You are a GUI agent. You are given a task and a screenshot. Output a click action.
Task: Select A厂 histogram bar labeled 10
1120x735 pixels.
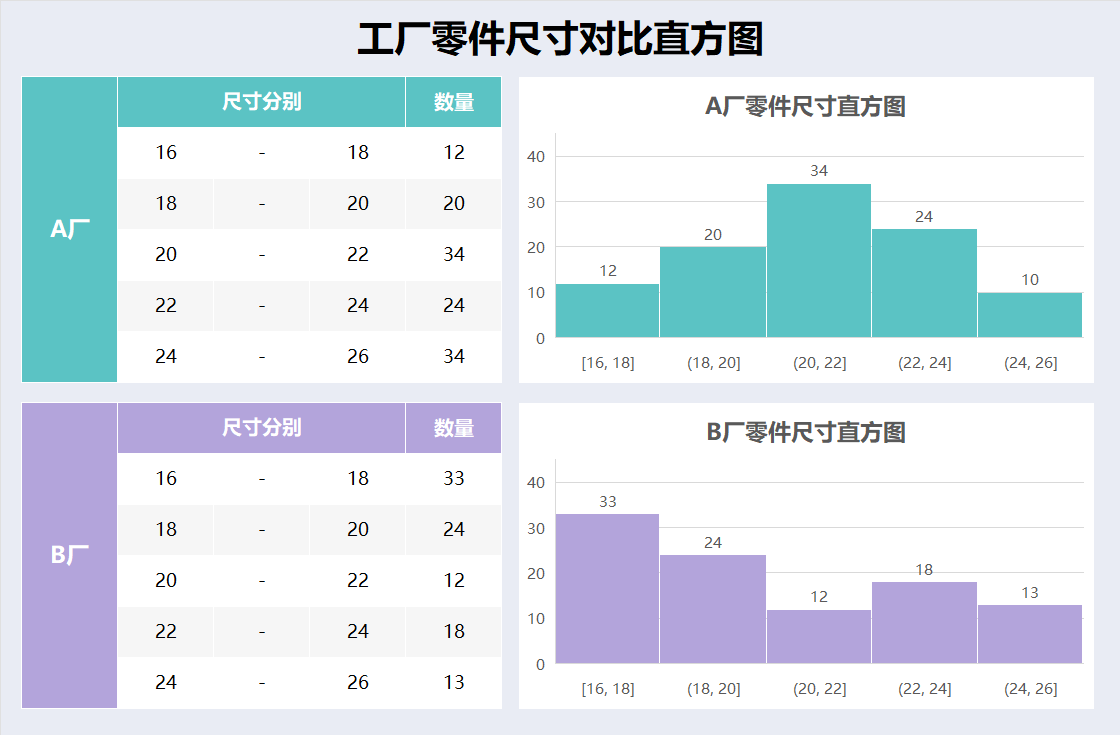[x=1029, y=315]
